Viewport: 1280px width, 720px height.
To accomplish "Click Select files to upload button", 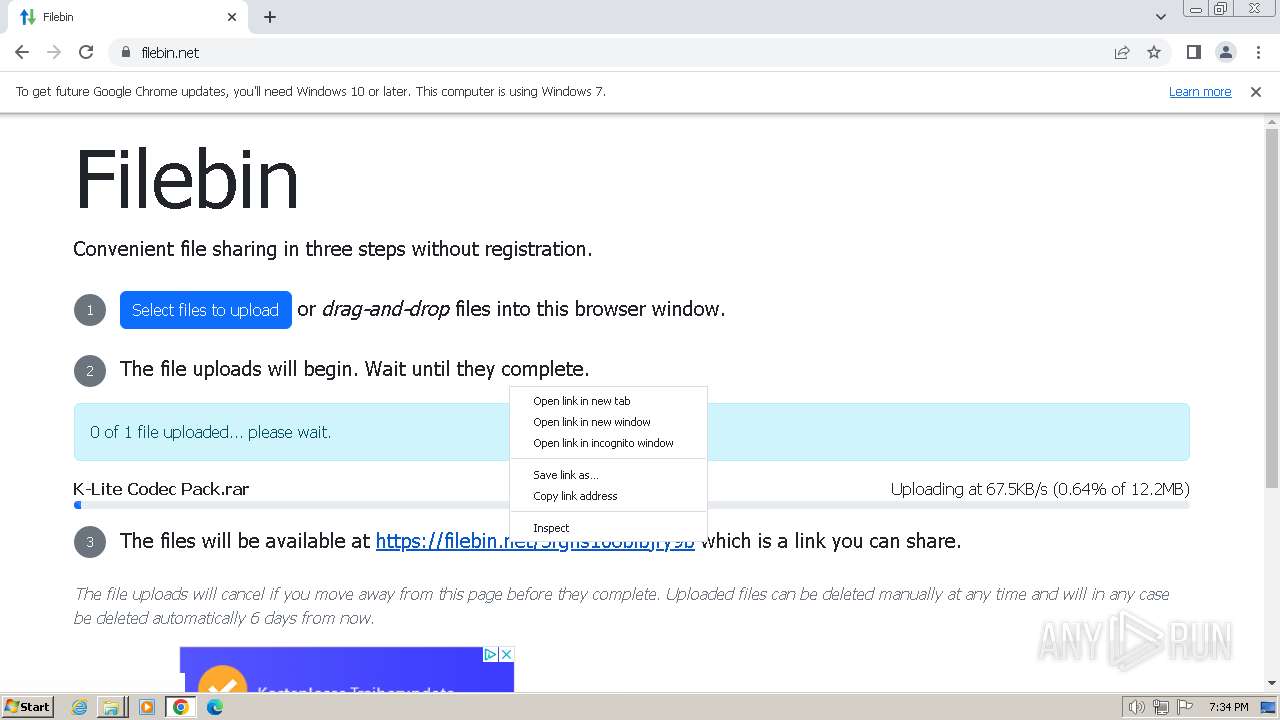I will [x=206, y=310].
